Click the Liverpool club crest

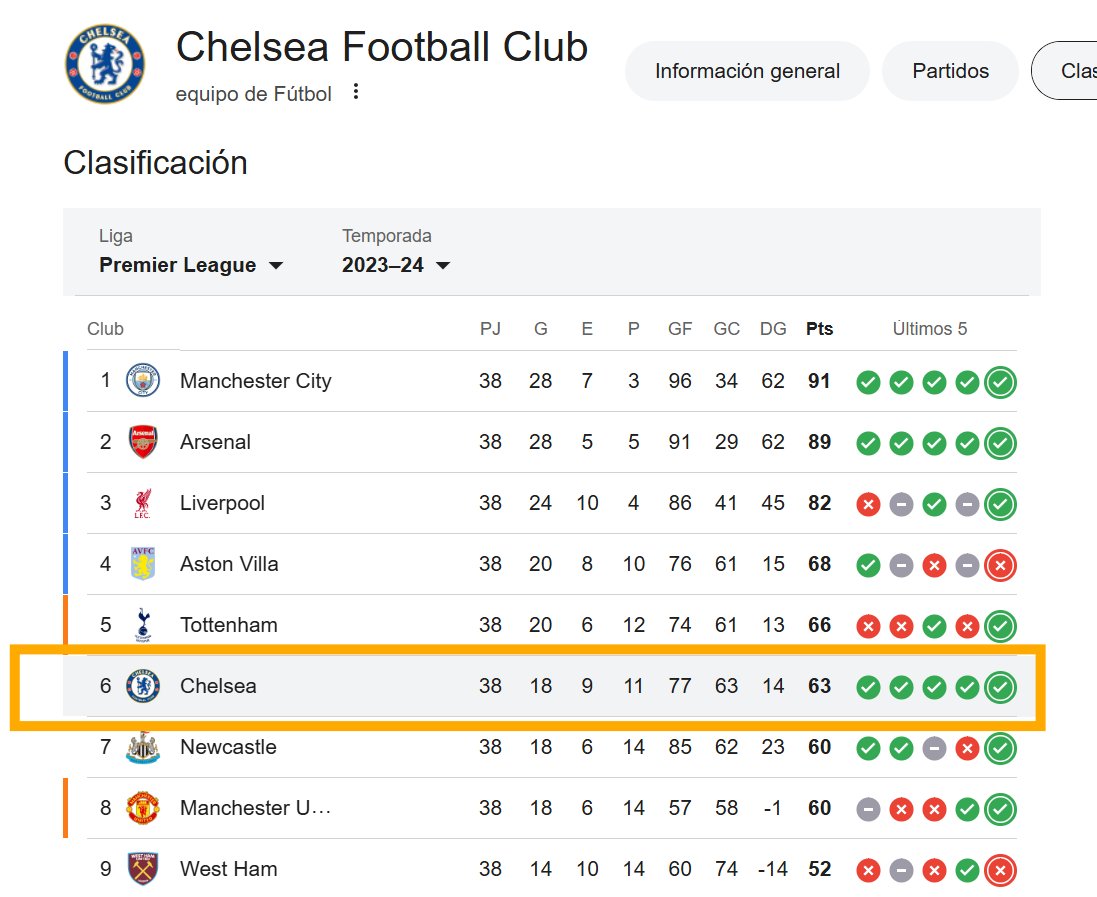point(143,503)
